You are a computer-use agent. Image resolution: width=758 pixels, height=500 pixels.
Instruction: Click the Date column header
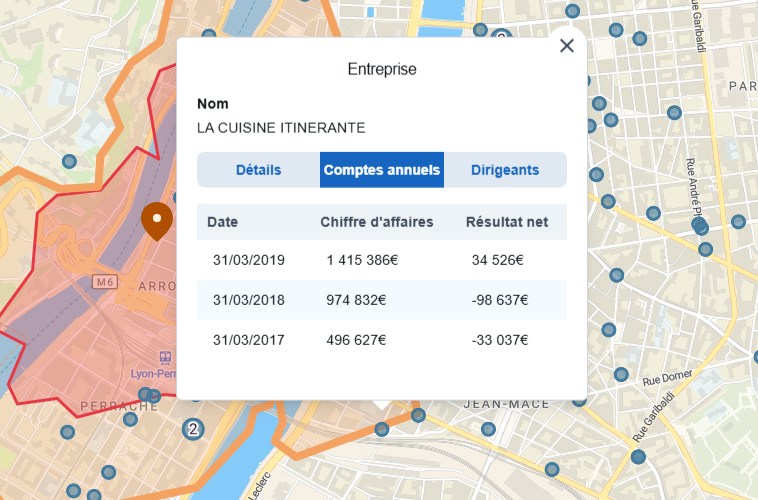pos(222,222)
